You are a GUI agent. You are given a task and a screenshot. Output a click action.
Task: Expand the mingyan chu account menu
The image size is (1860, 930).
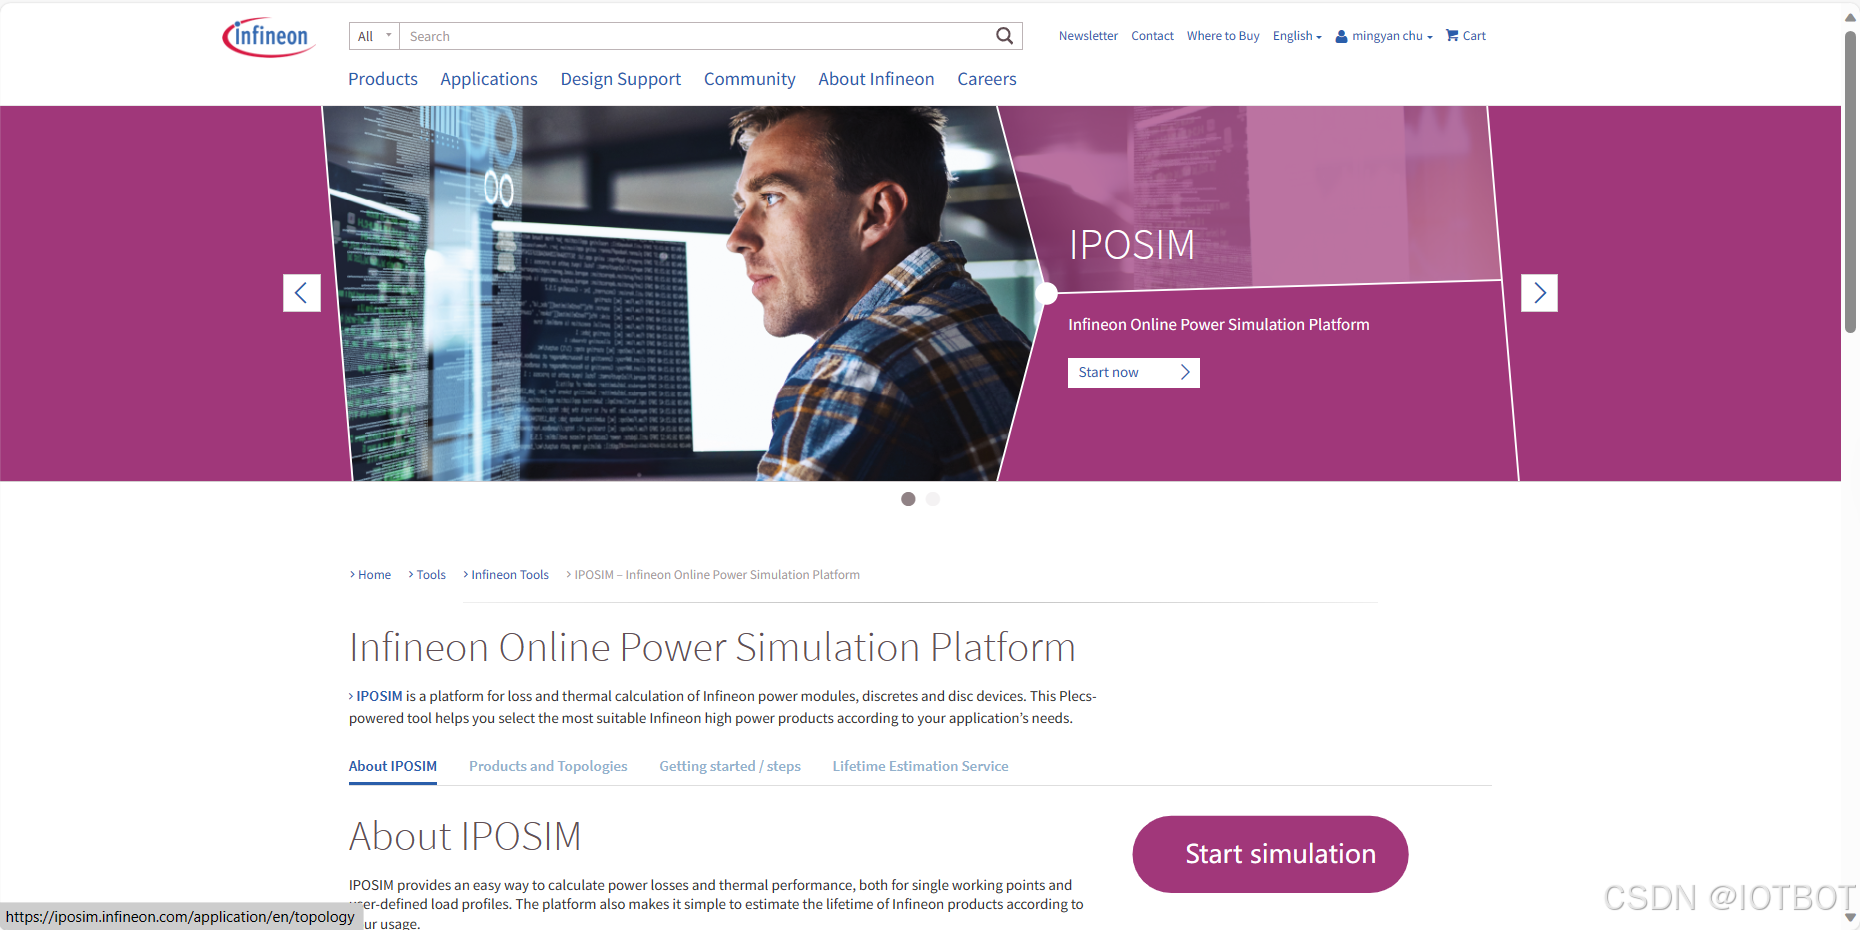click(1392, 36)
